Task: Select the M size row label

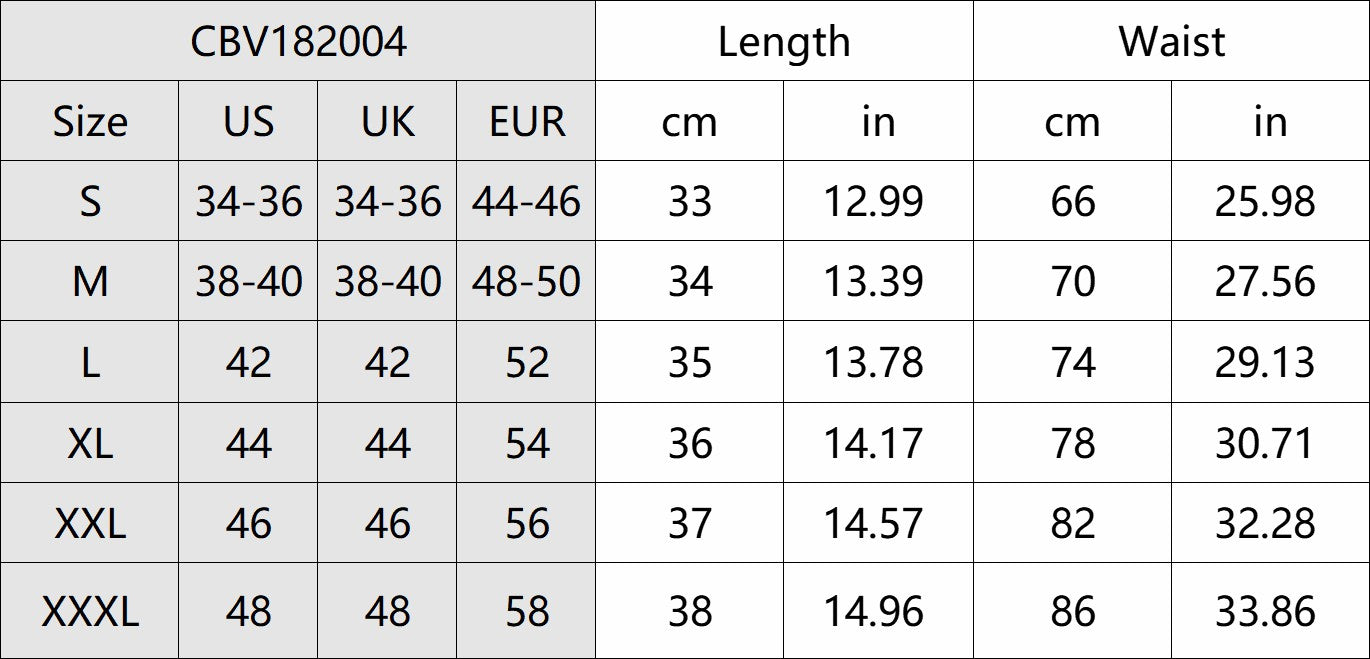Action: [90, 282]
